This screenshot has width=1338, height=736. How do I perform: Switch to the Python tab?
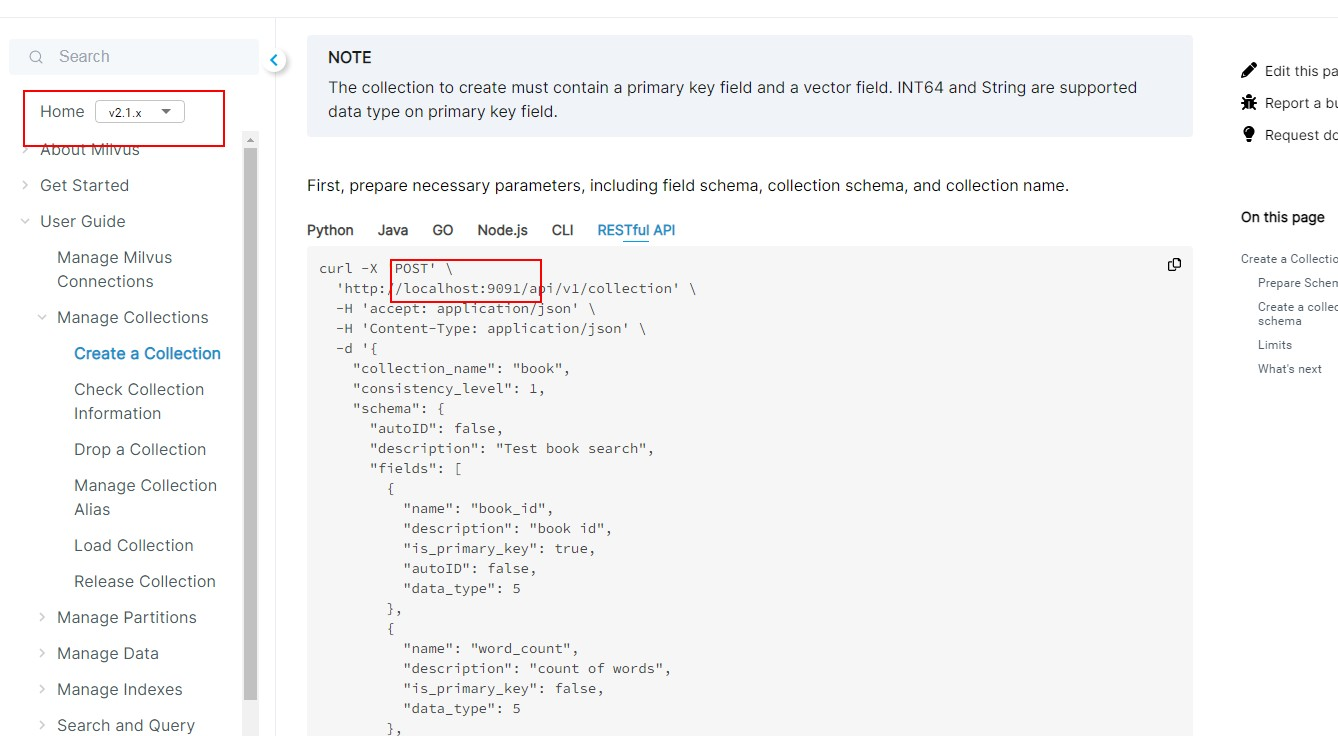point(330,230)
